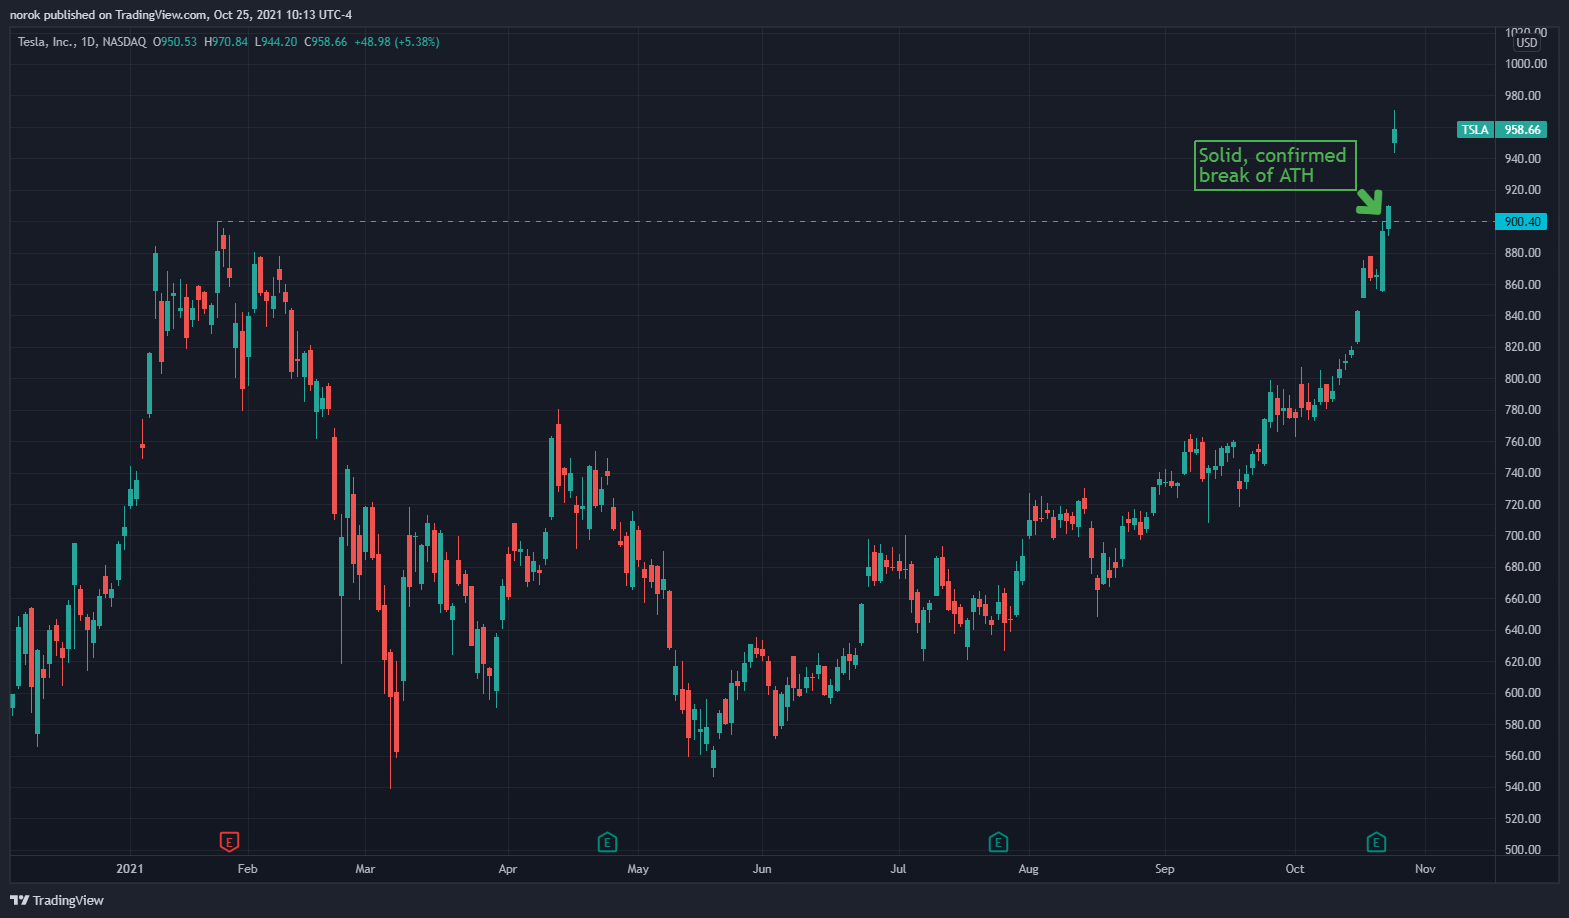Click the close value C958.66

click(x=326, y=42)
